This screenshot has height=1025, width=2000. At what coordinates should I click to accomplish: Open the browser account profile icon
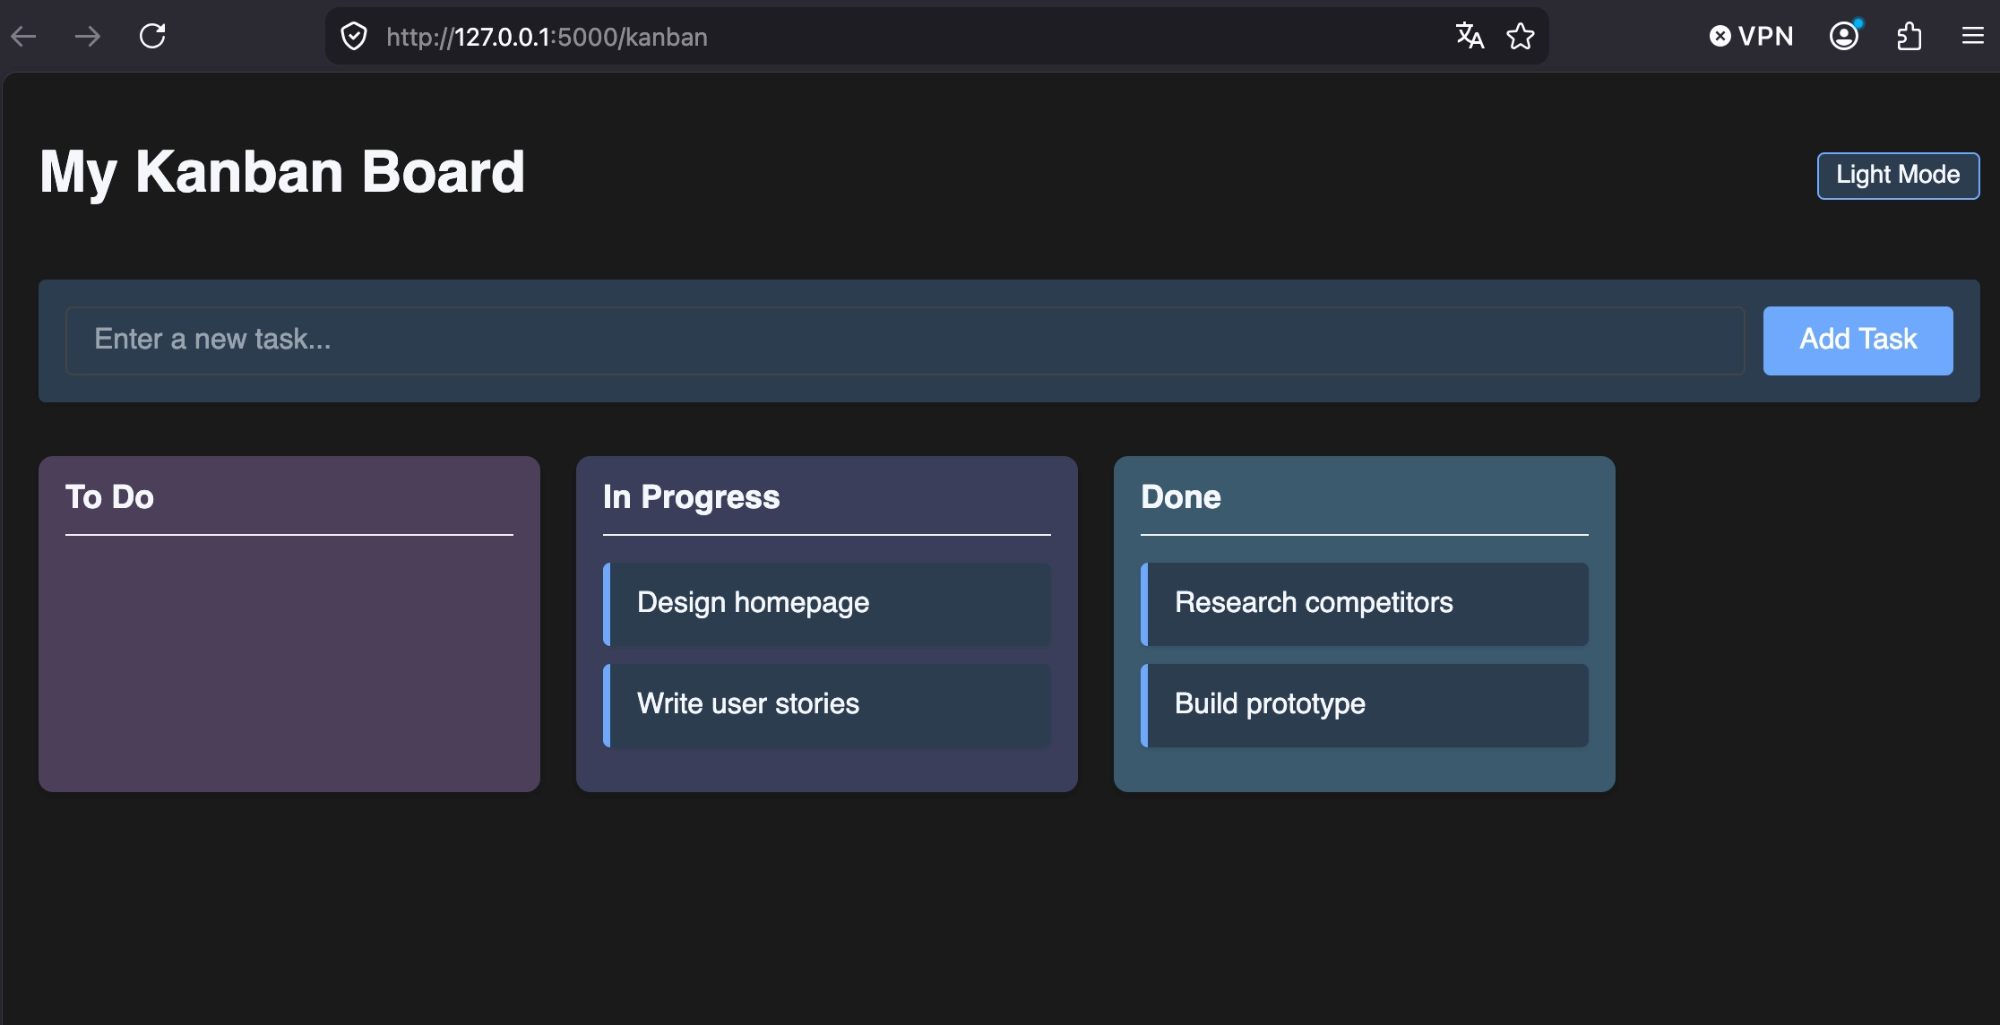[x=1844, y=36]
